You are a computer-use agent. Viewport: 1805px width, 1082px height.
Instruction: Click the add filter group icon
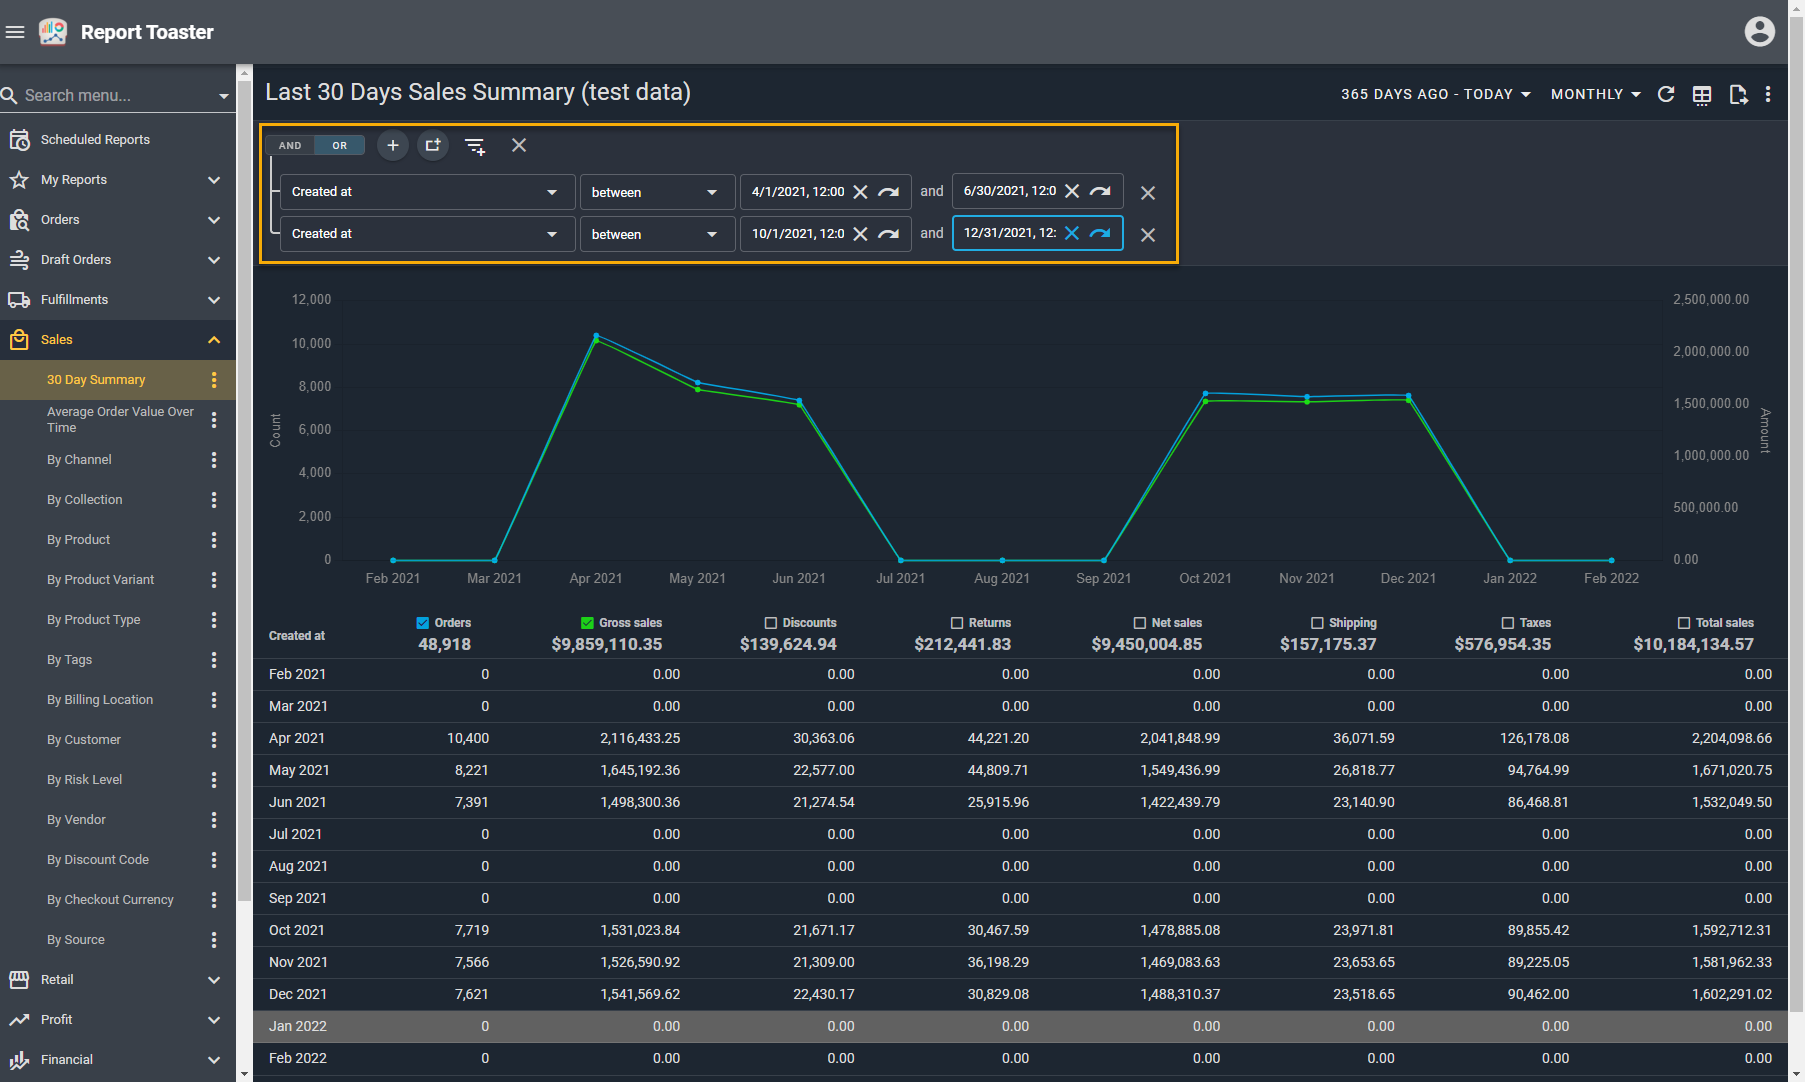tap(433, 145)
